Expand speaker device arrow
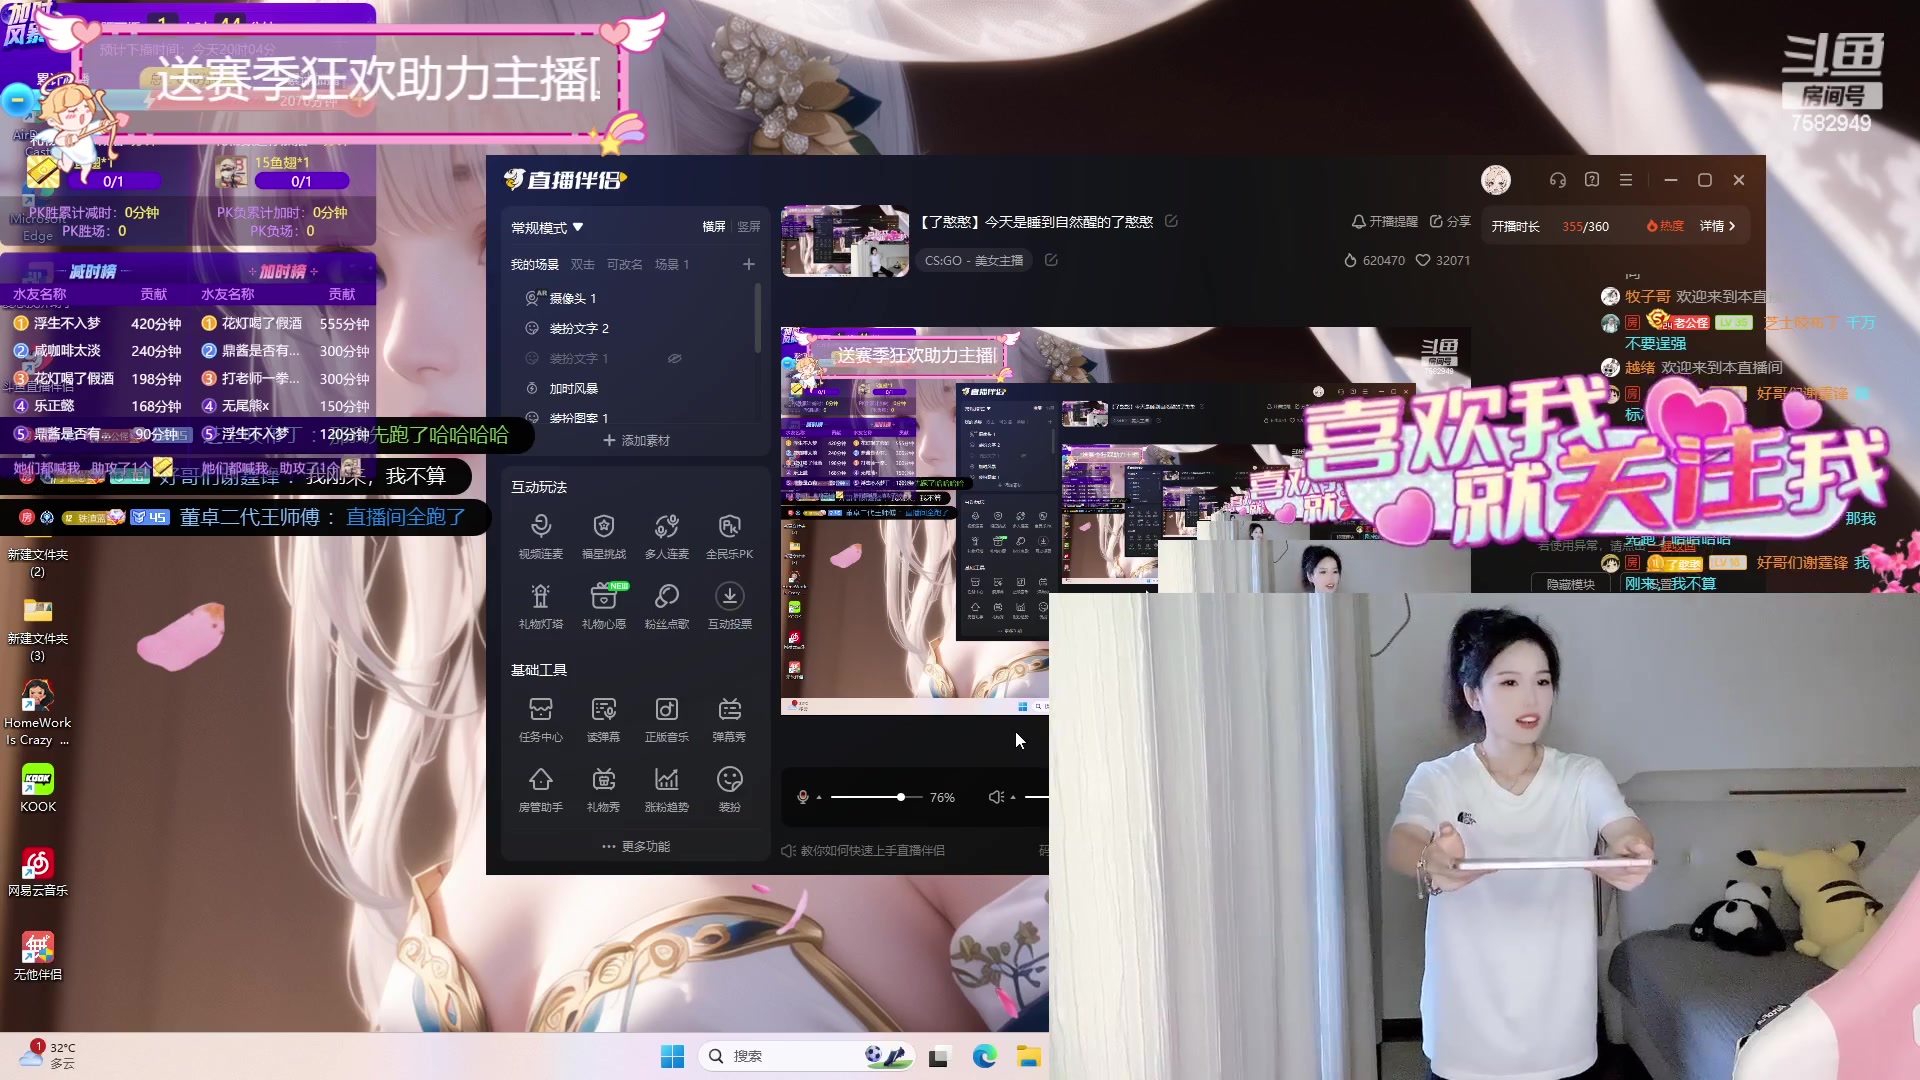 (1013, 798)
